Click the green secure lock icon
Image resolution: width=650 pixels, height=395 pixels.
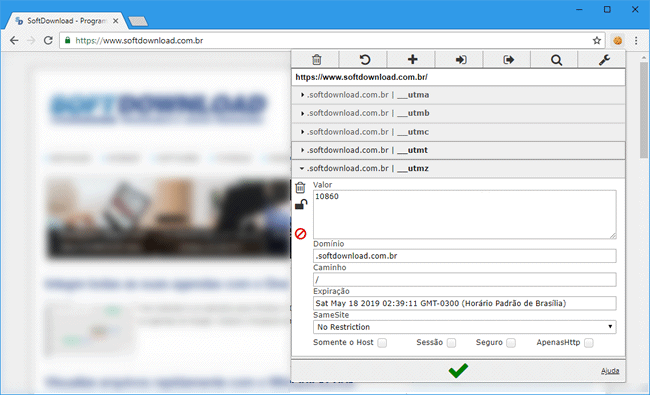point(68,40)
